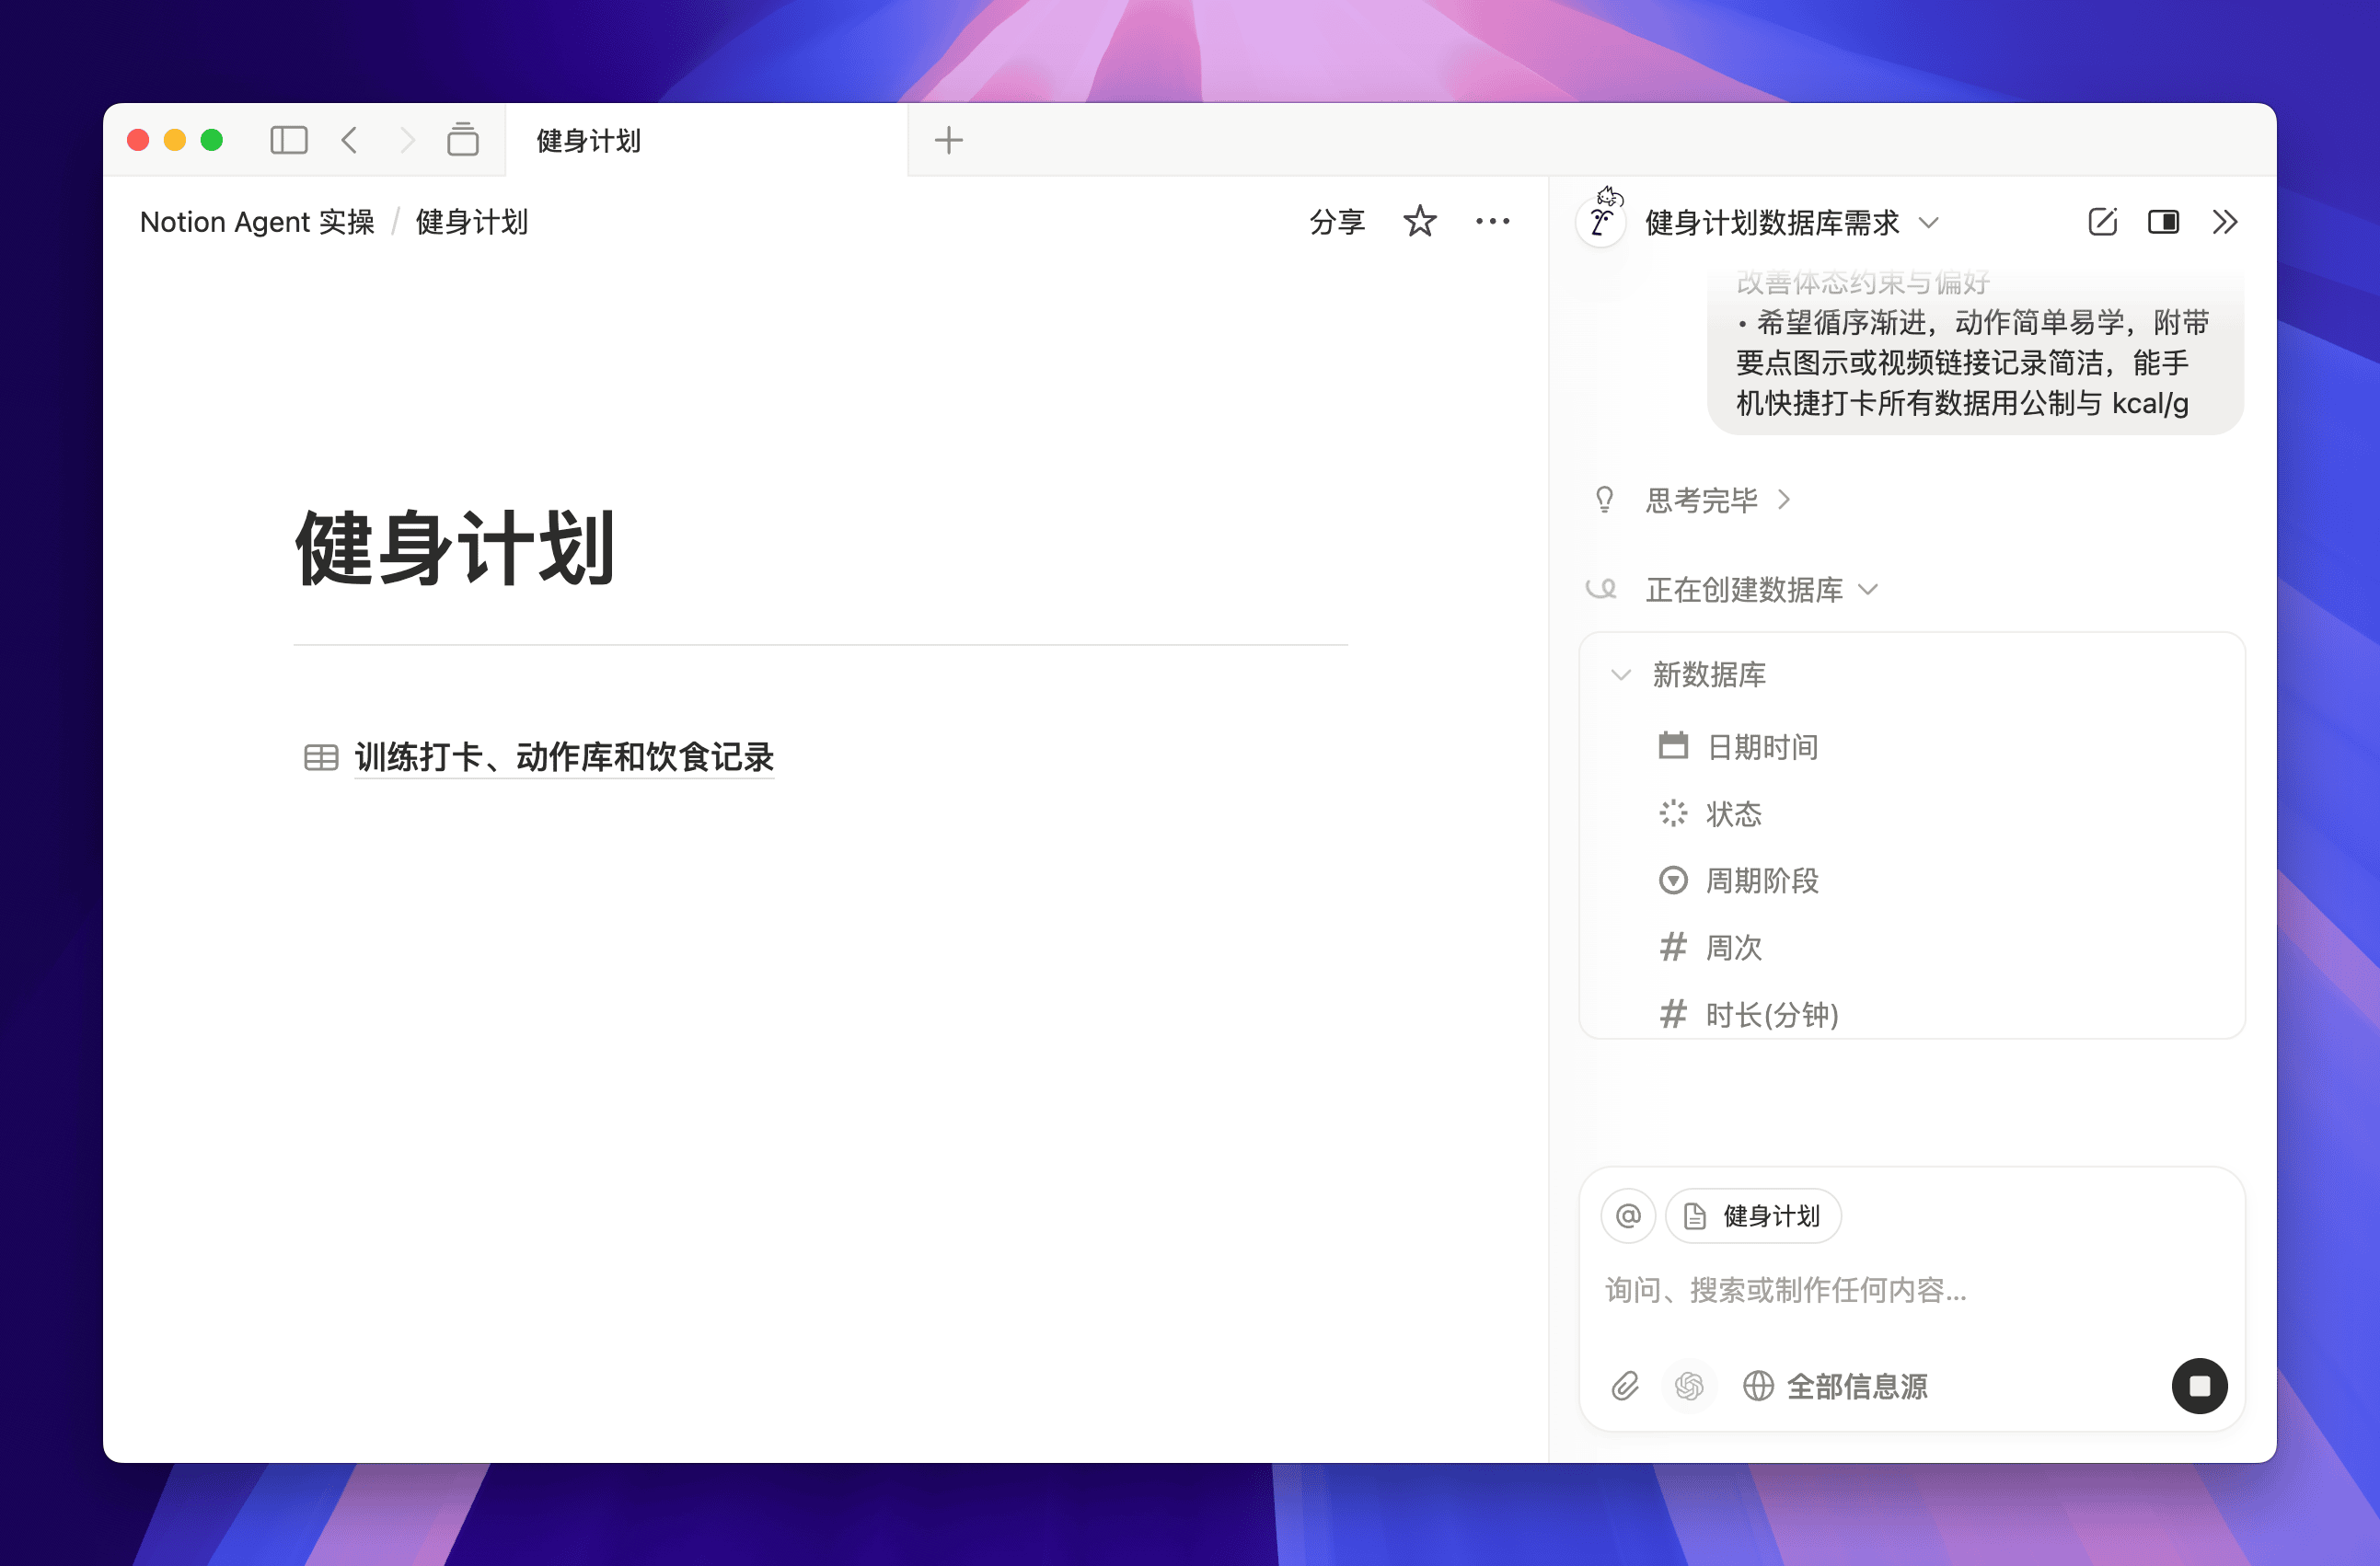2380x1566 pixels.
Task: Collapse the 新数据库 property list
Action: pyautogui.click(x=1690, y=674)
